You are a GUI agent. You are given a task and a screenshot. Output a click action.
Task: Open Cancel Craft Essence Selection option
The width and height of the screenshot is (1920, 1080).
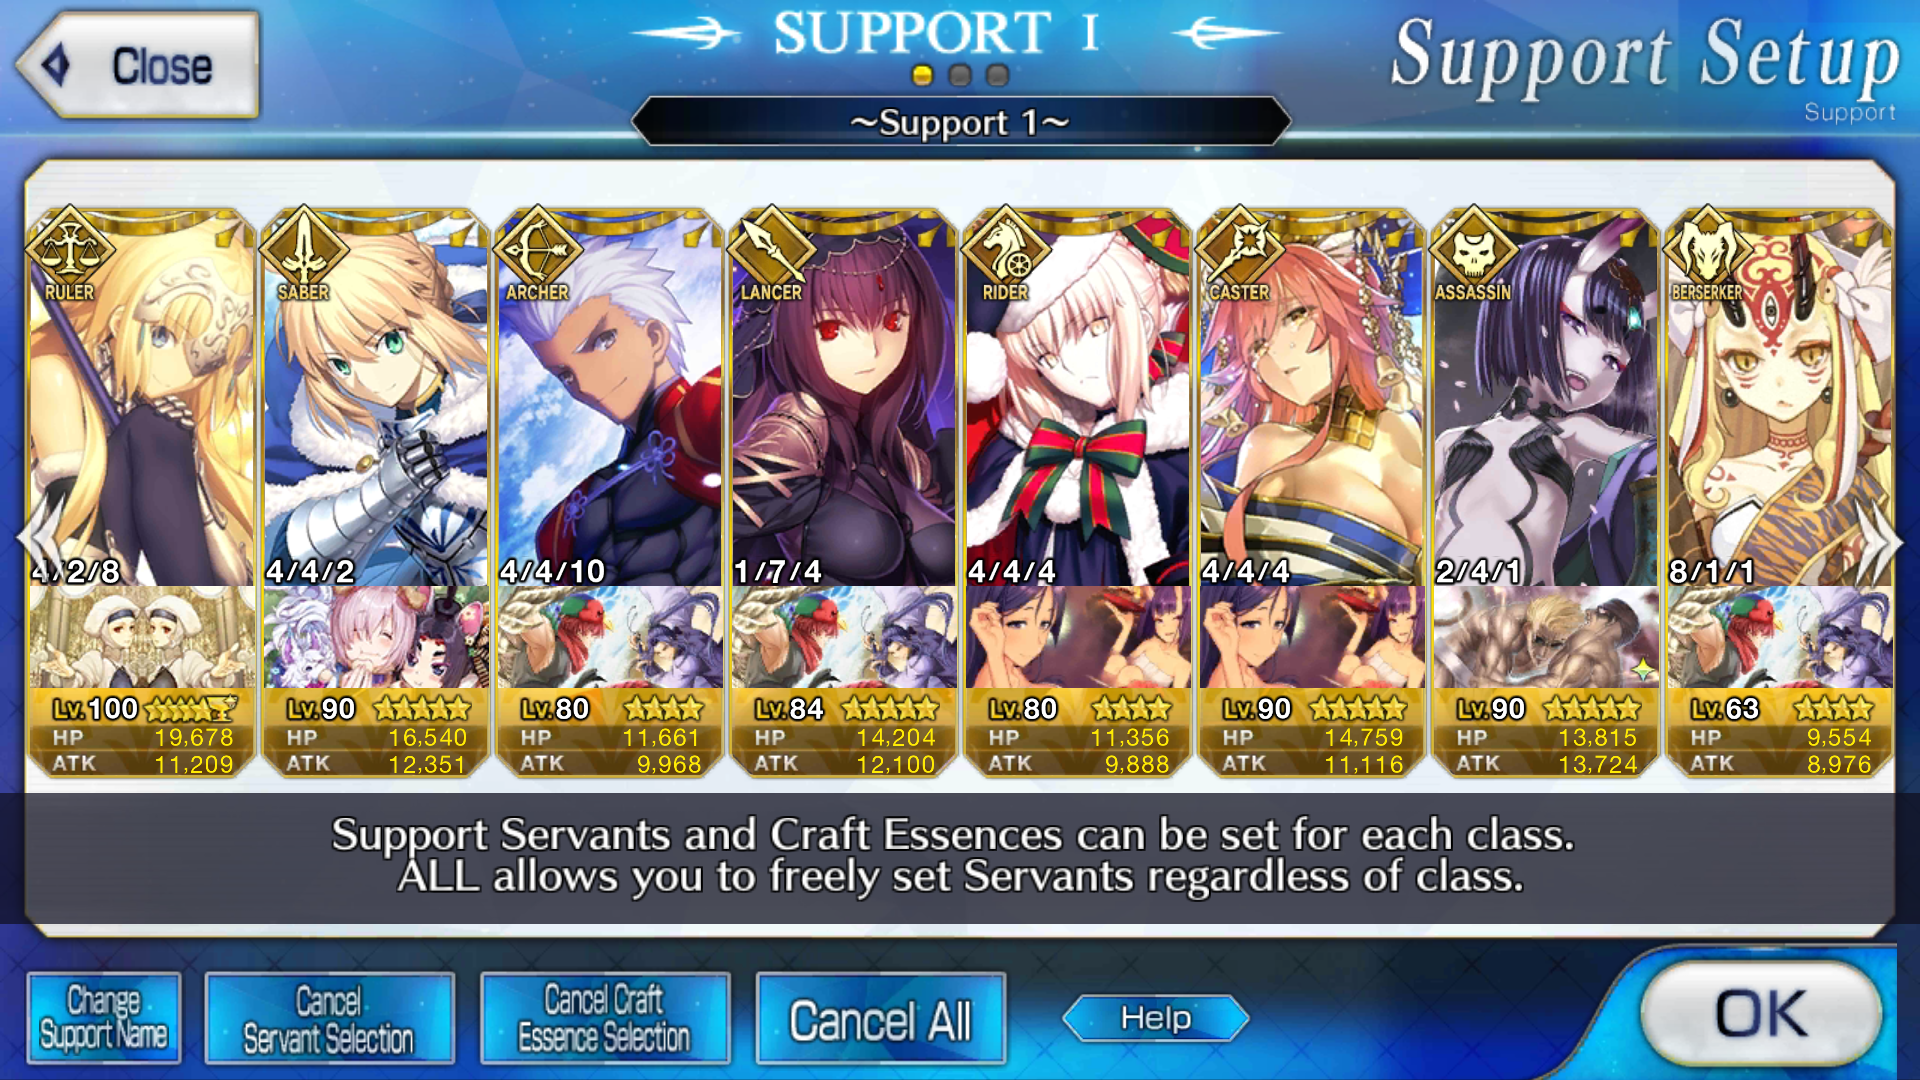tap(604, 1019)
